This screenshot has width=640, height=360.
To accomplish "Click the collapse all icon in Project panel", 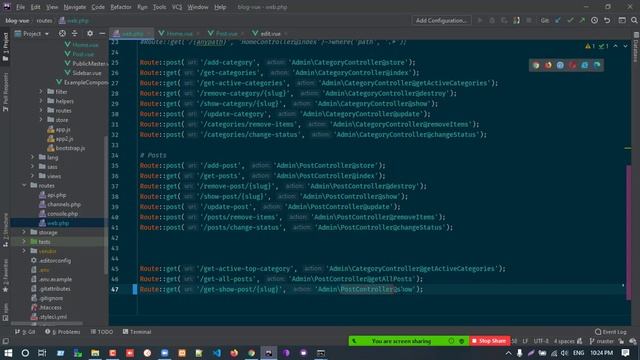I will coord(75,33).
